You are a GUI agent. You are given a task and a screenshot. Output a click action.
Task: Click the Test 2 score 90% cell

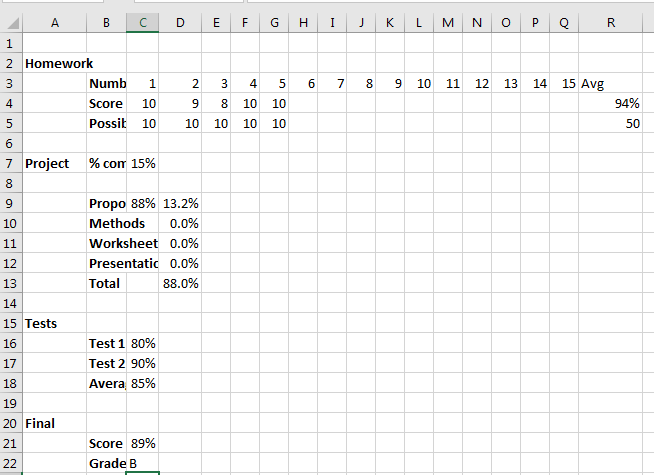click(x=142, y=363)
